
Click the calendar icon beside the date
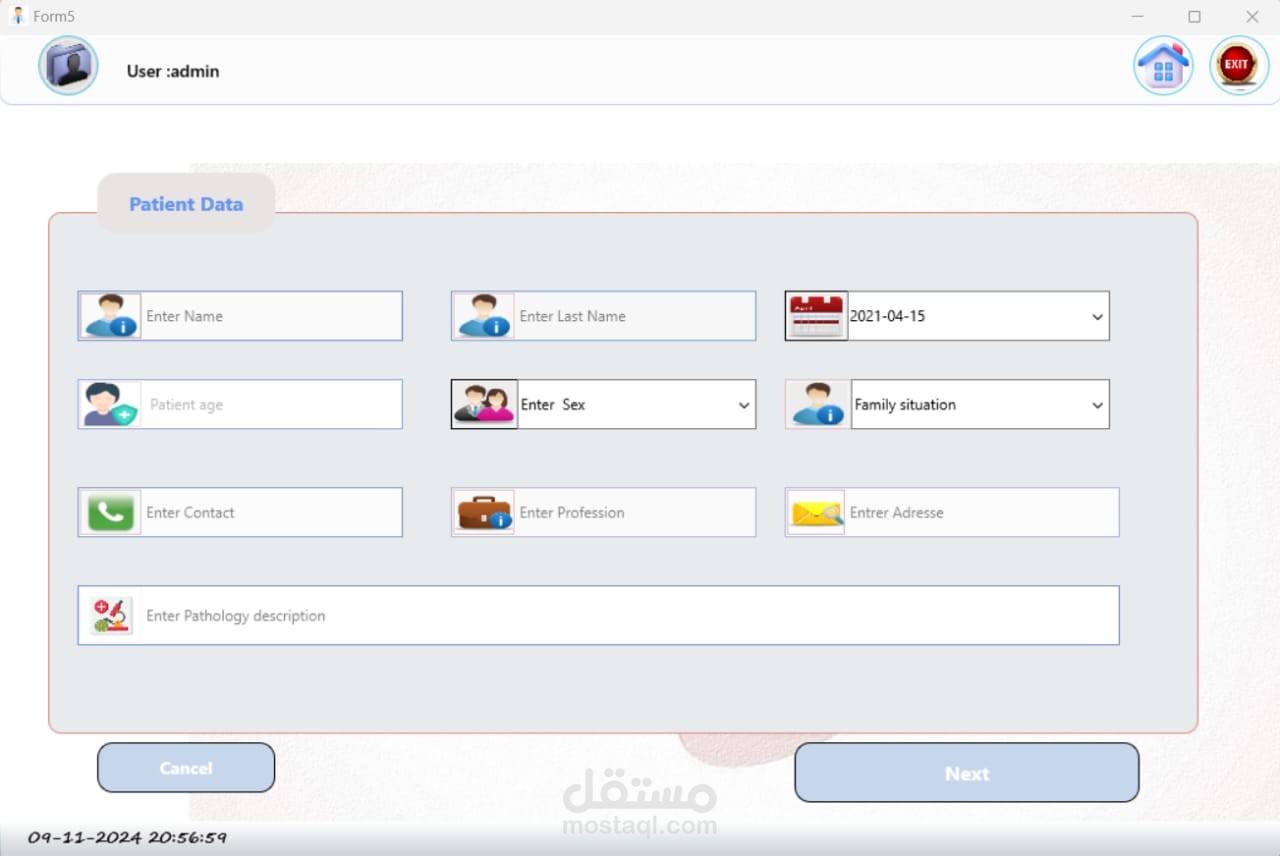click(x=816, y=316)
